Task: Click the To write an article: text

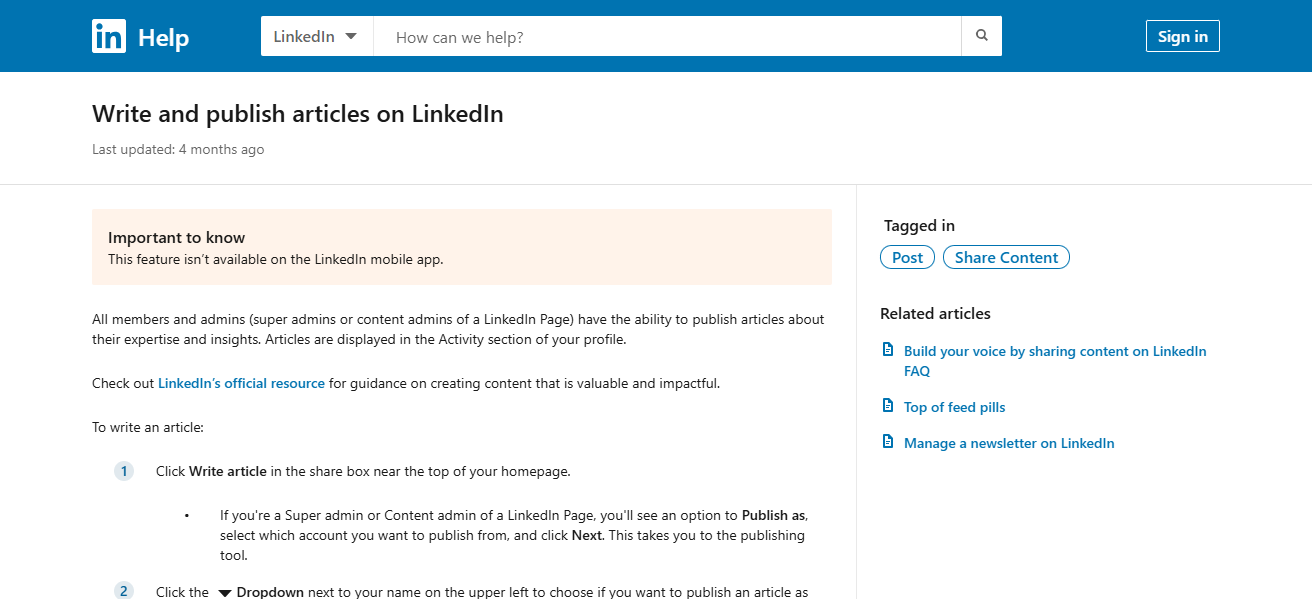Action: click(148, 427)
